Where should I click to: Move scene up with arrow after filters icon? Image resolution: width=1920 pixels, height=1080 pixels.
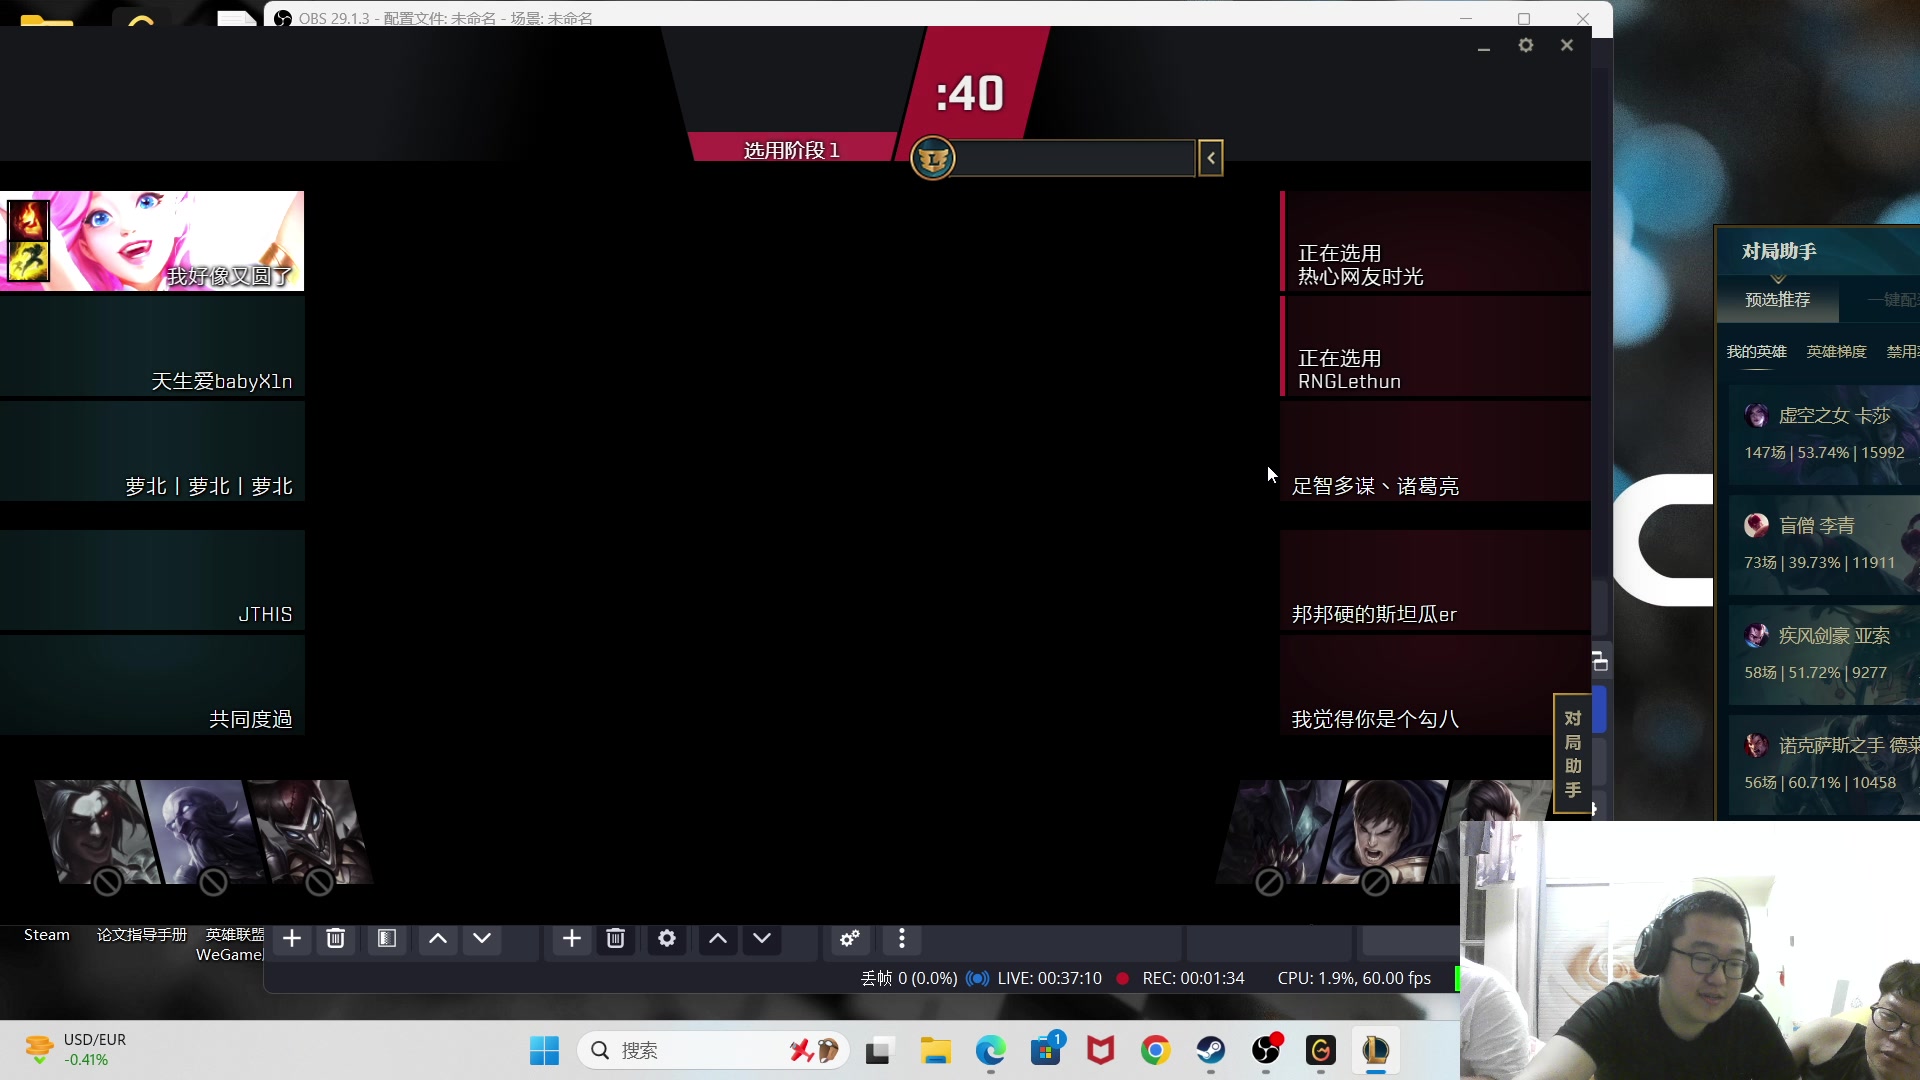(x=438, y=938)
